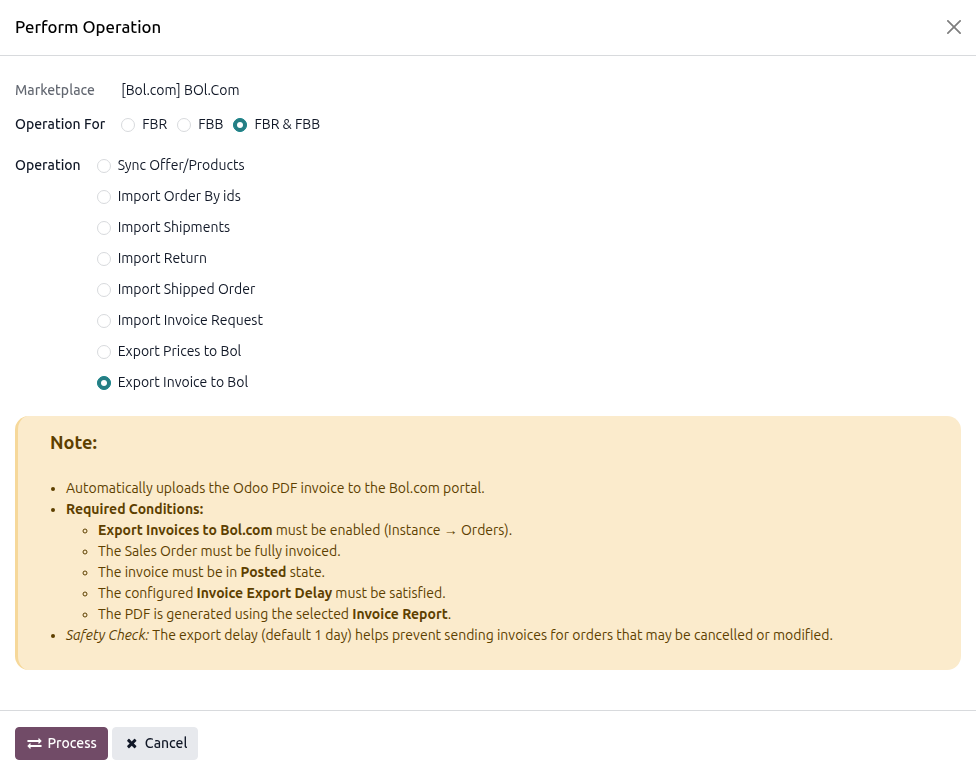Click the Operation For label

coord(60,124)
